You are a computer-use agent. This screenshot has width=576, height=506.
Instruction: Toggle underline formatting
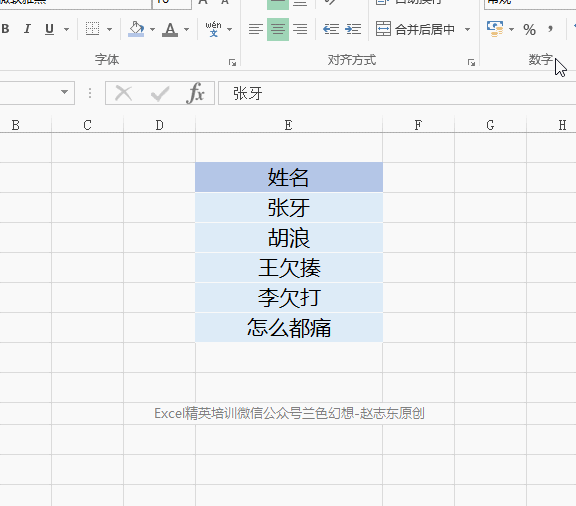coord(49,29)
